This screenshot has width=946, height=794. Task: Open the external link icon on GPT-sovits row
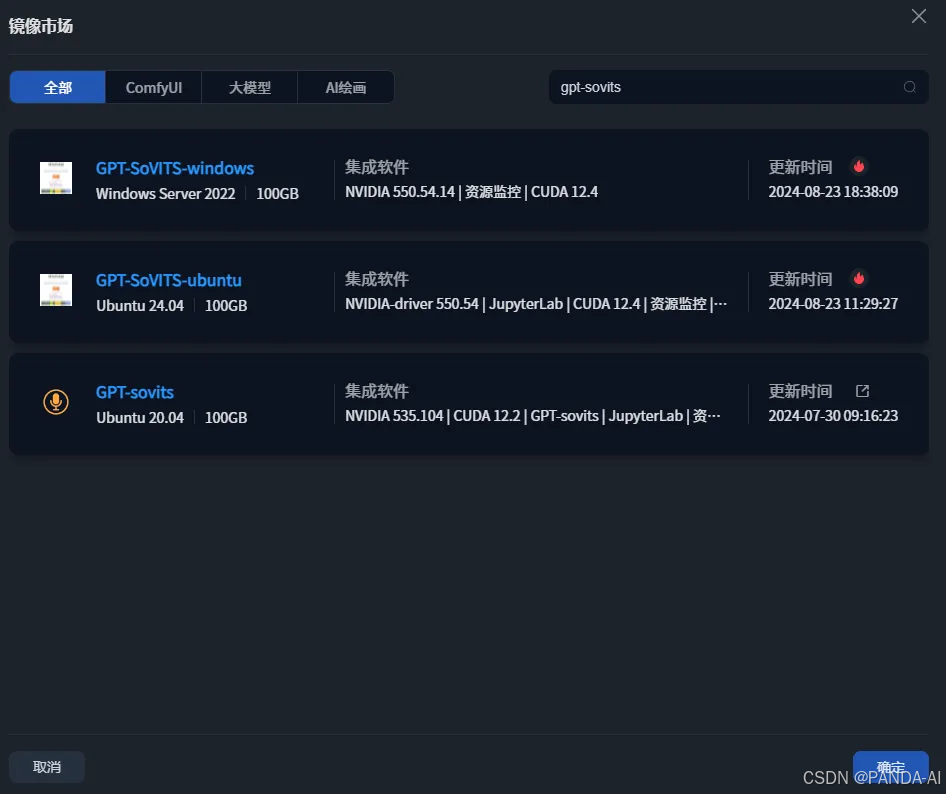(862, 391)
